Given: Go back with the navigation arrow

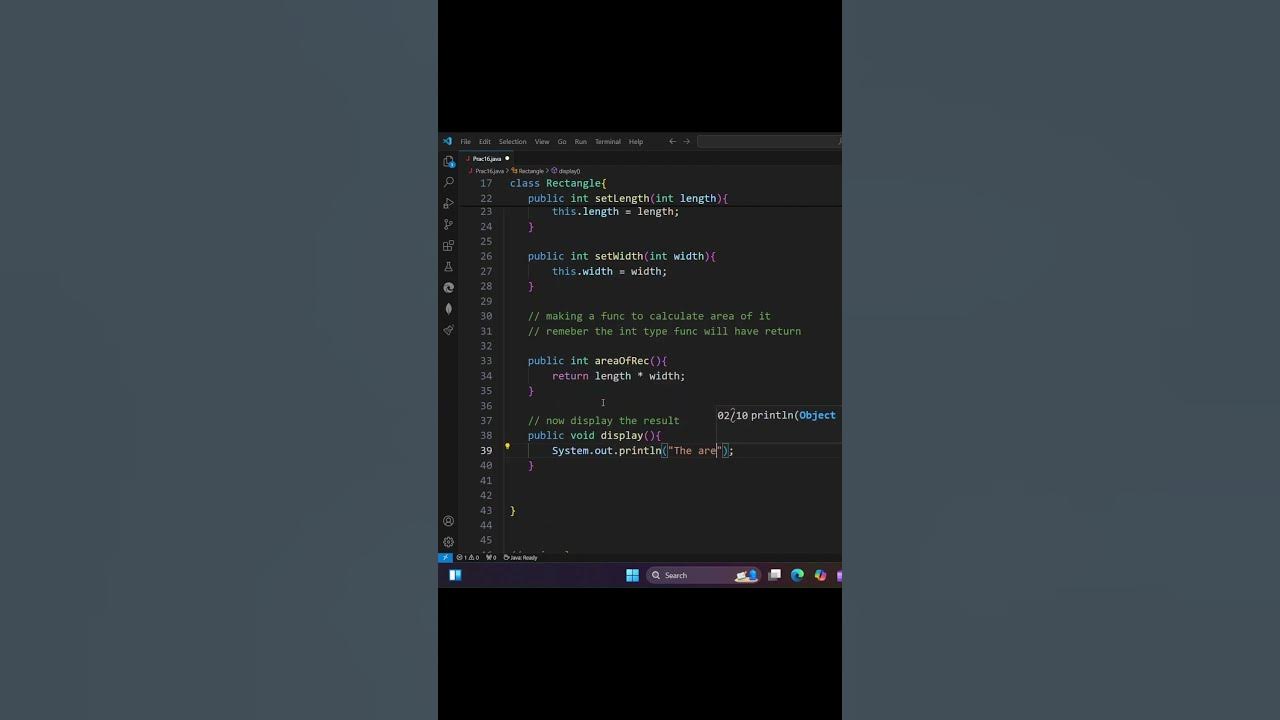Looking at the screenshot, I should pyautogui.click(x=672, y=141).
